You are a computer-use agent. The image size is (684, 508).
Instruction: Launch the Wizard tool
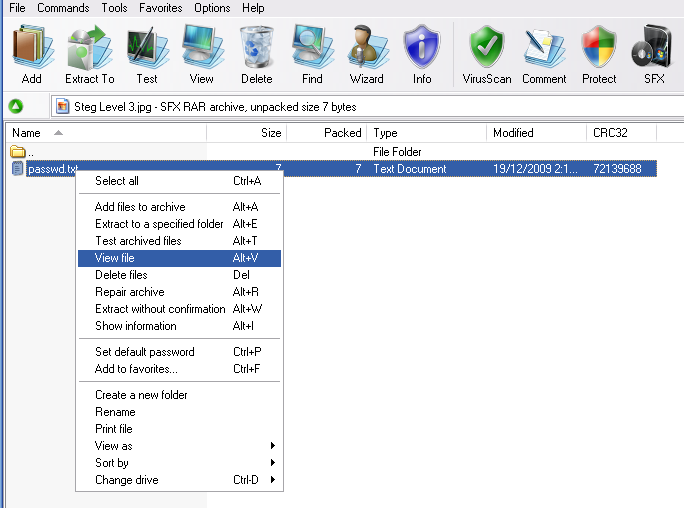[x=367, y=54]
